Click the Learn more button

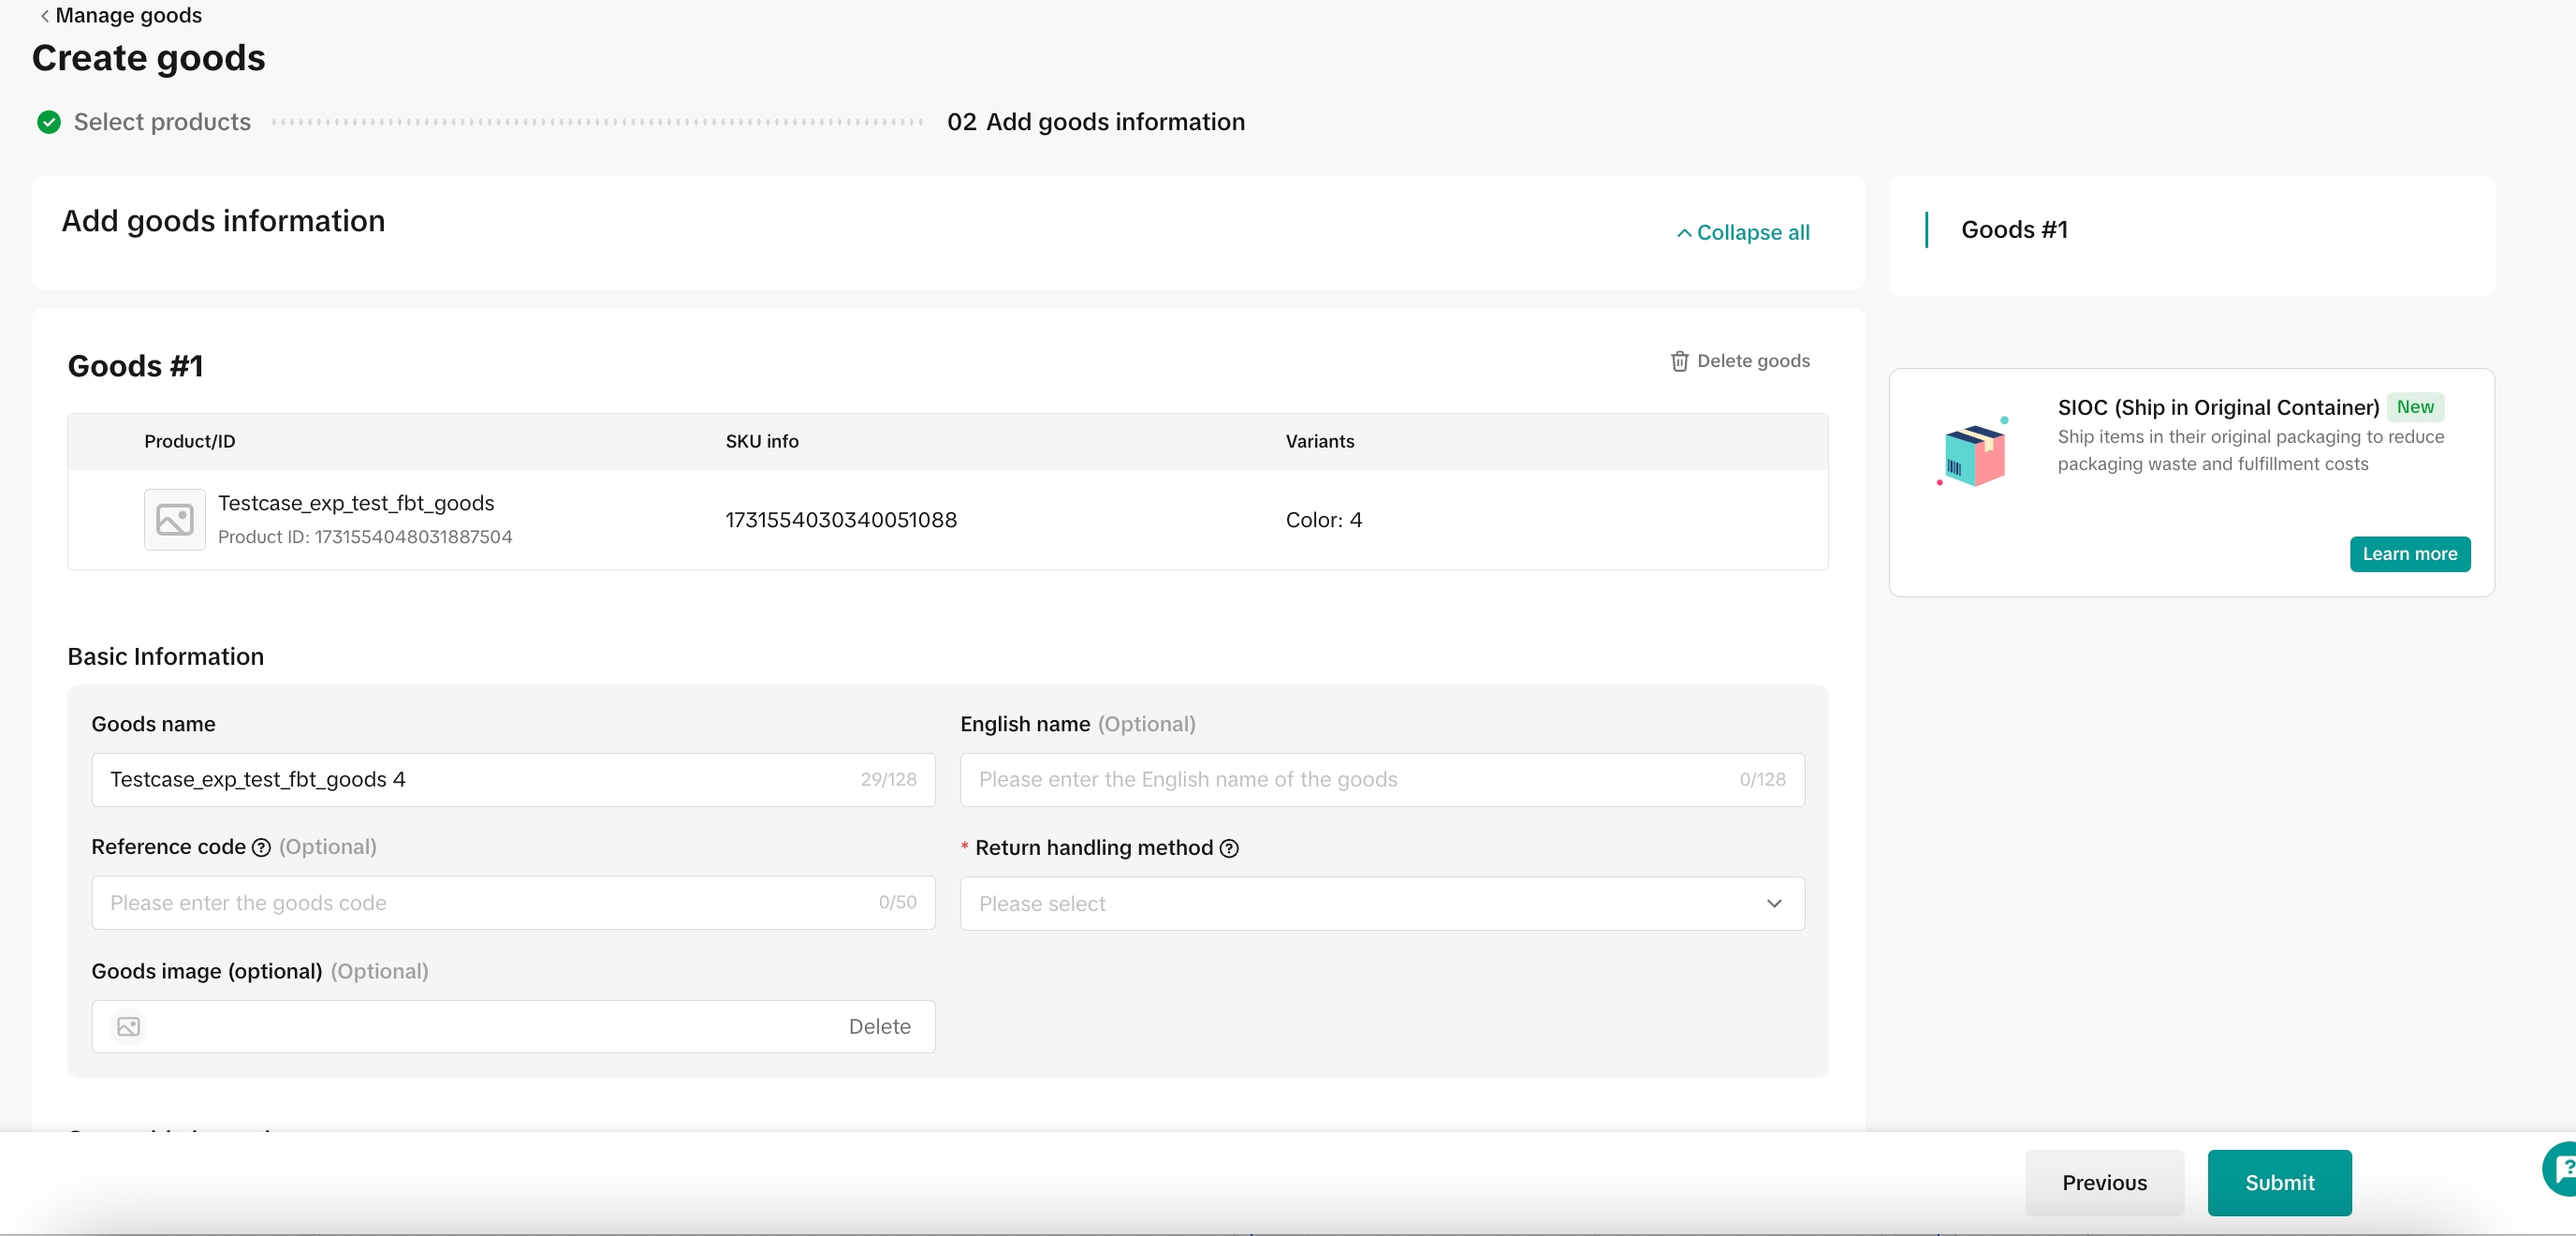tap(2409, 554)
